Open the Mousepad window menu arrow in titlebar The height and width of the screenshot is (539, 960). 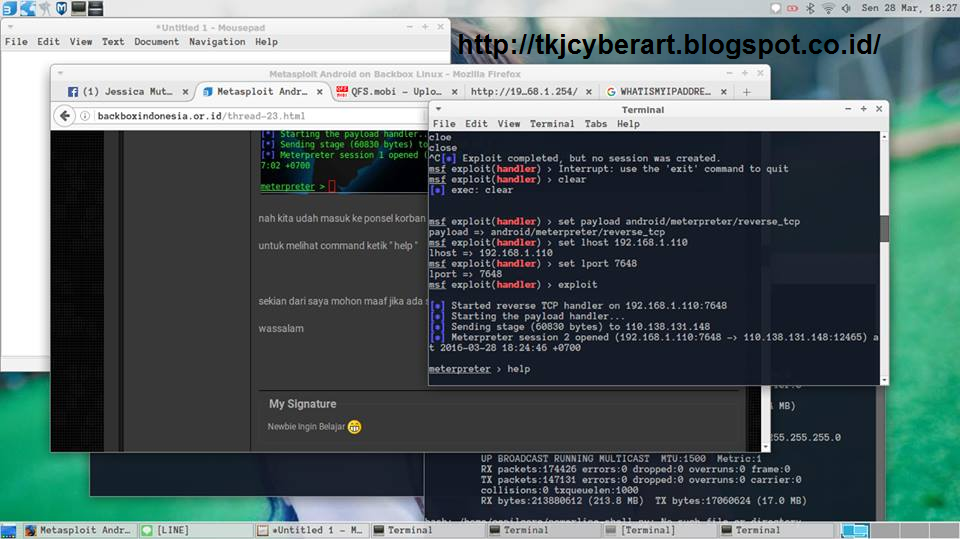(10, 27)
